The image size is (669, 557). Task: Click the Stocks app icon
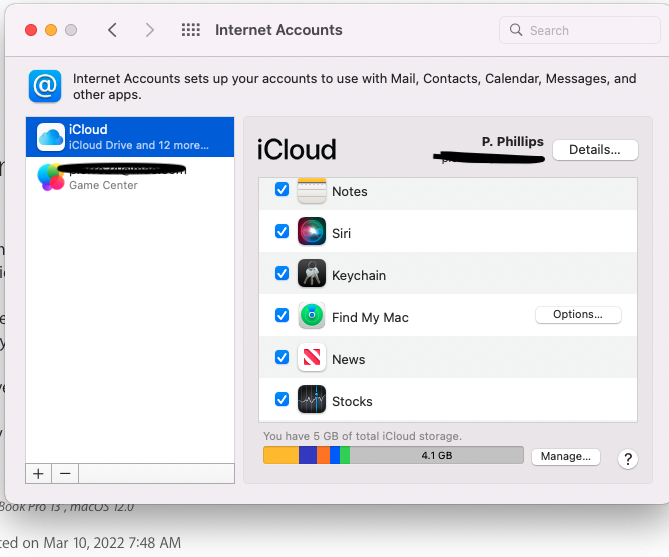(x=312, y=400)
